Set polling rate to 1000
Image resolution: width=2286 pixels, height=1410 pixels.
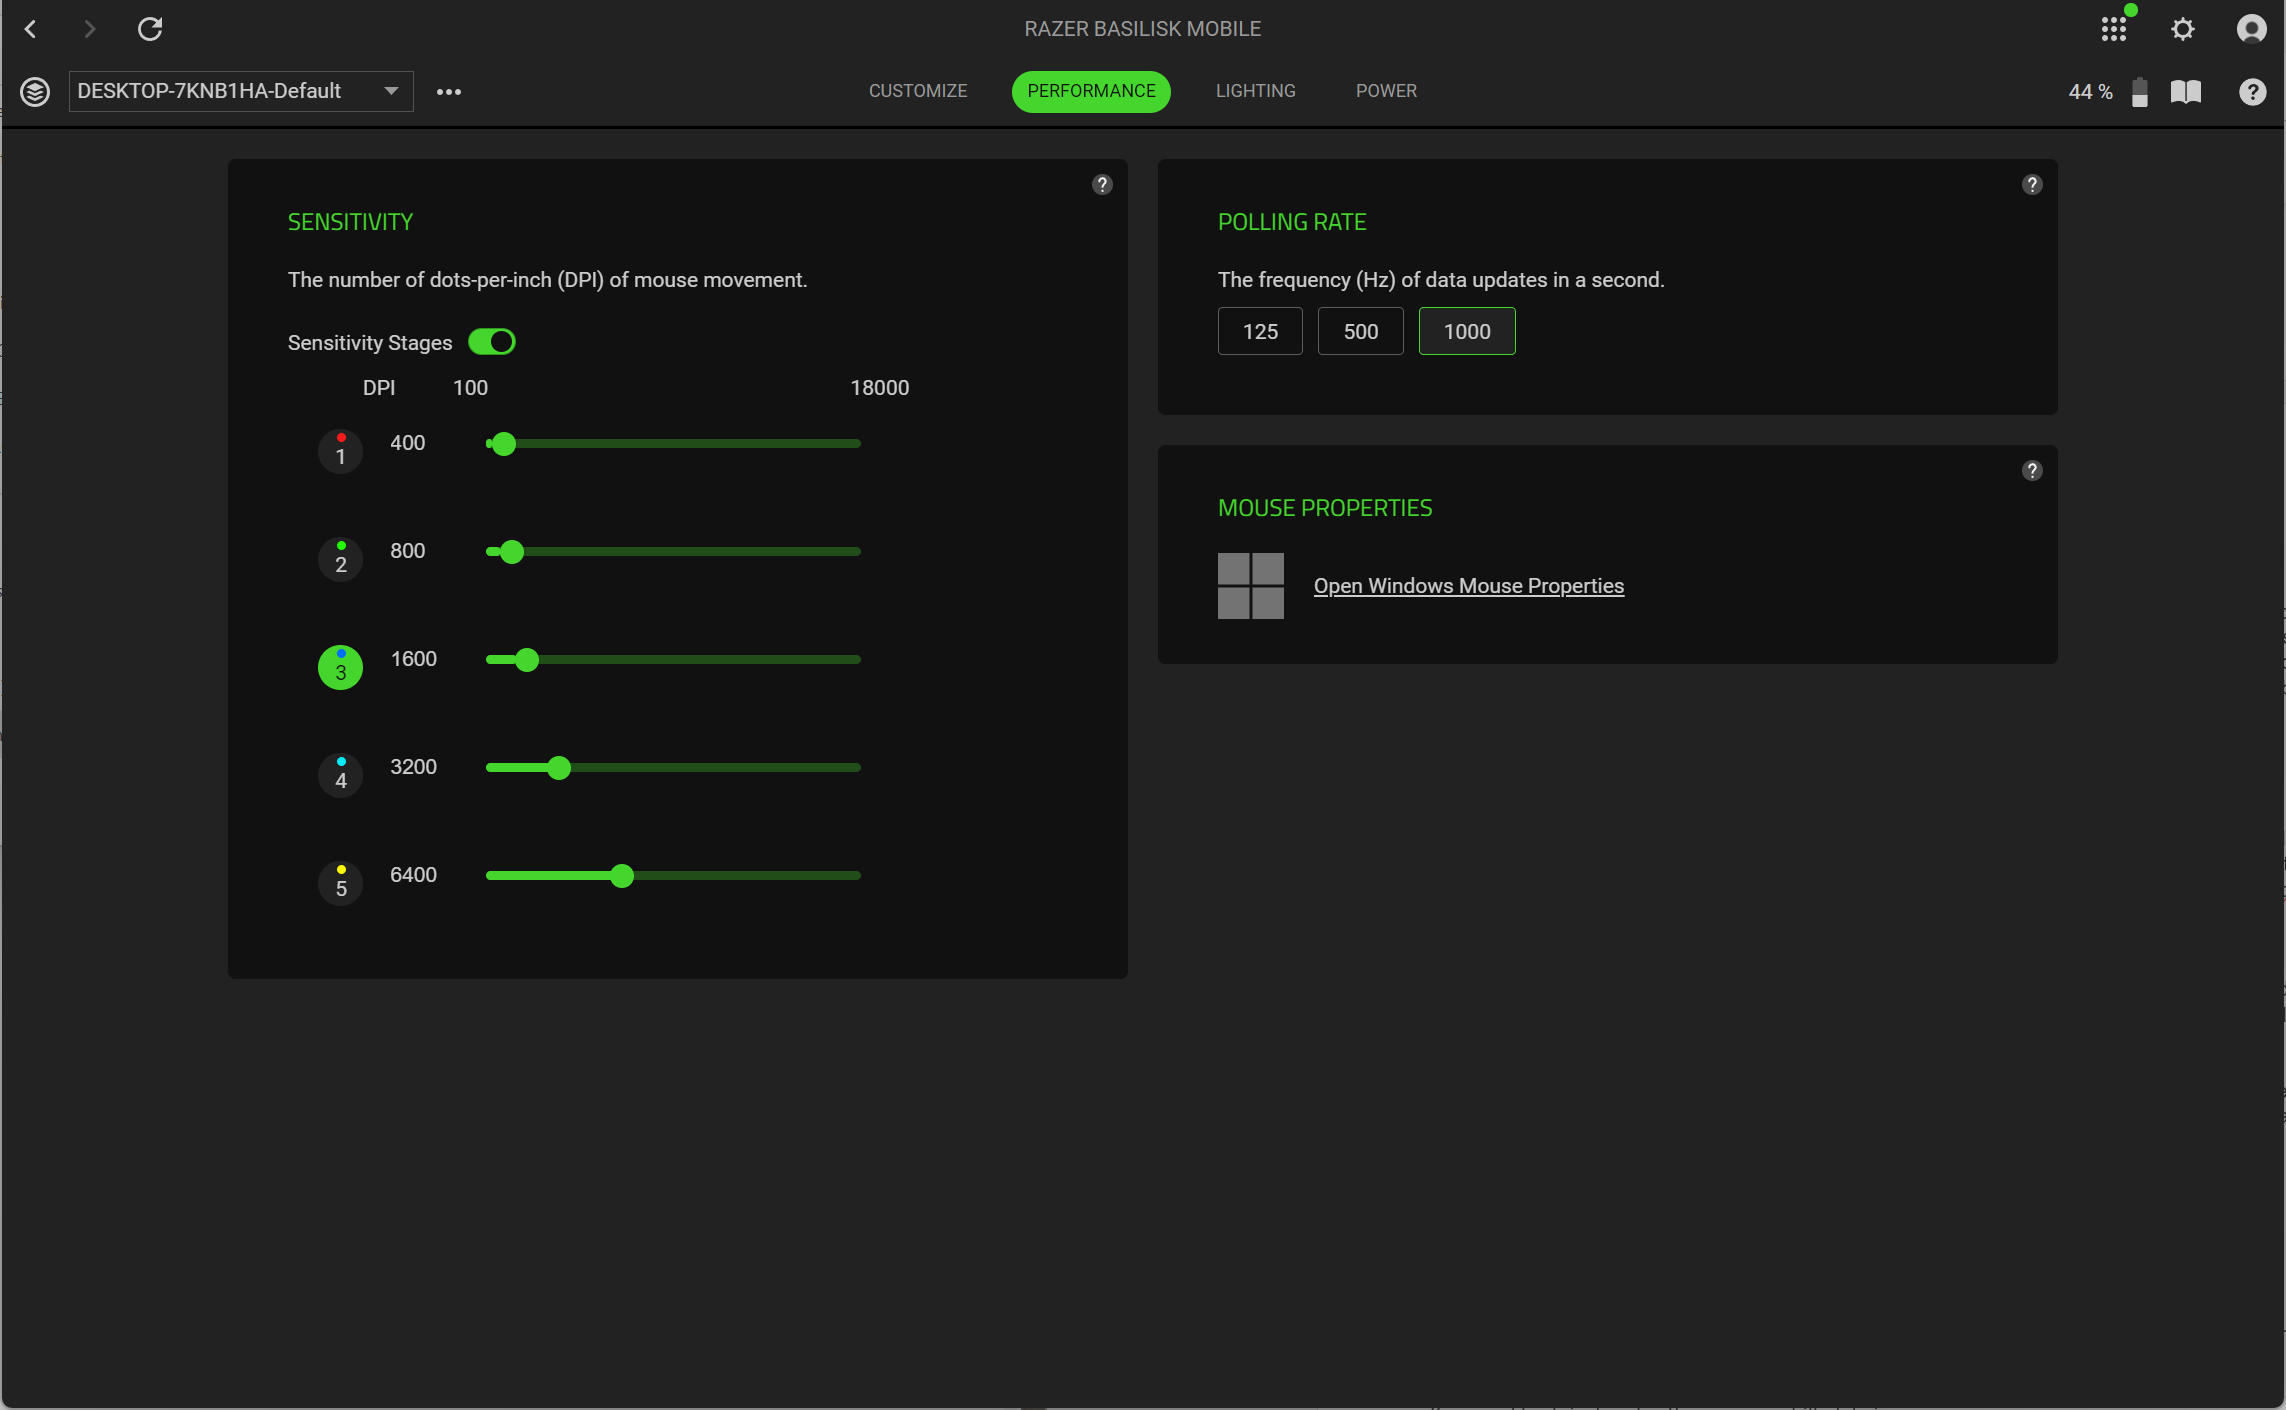(x=1467, y=331)
